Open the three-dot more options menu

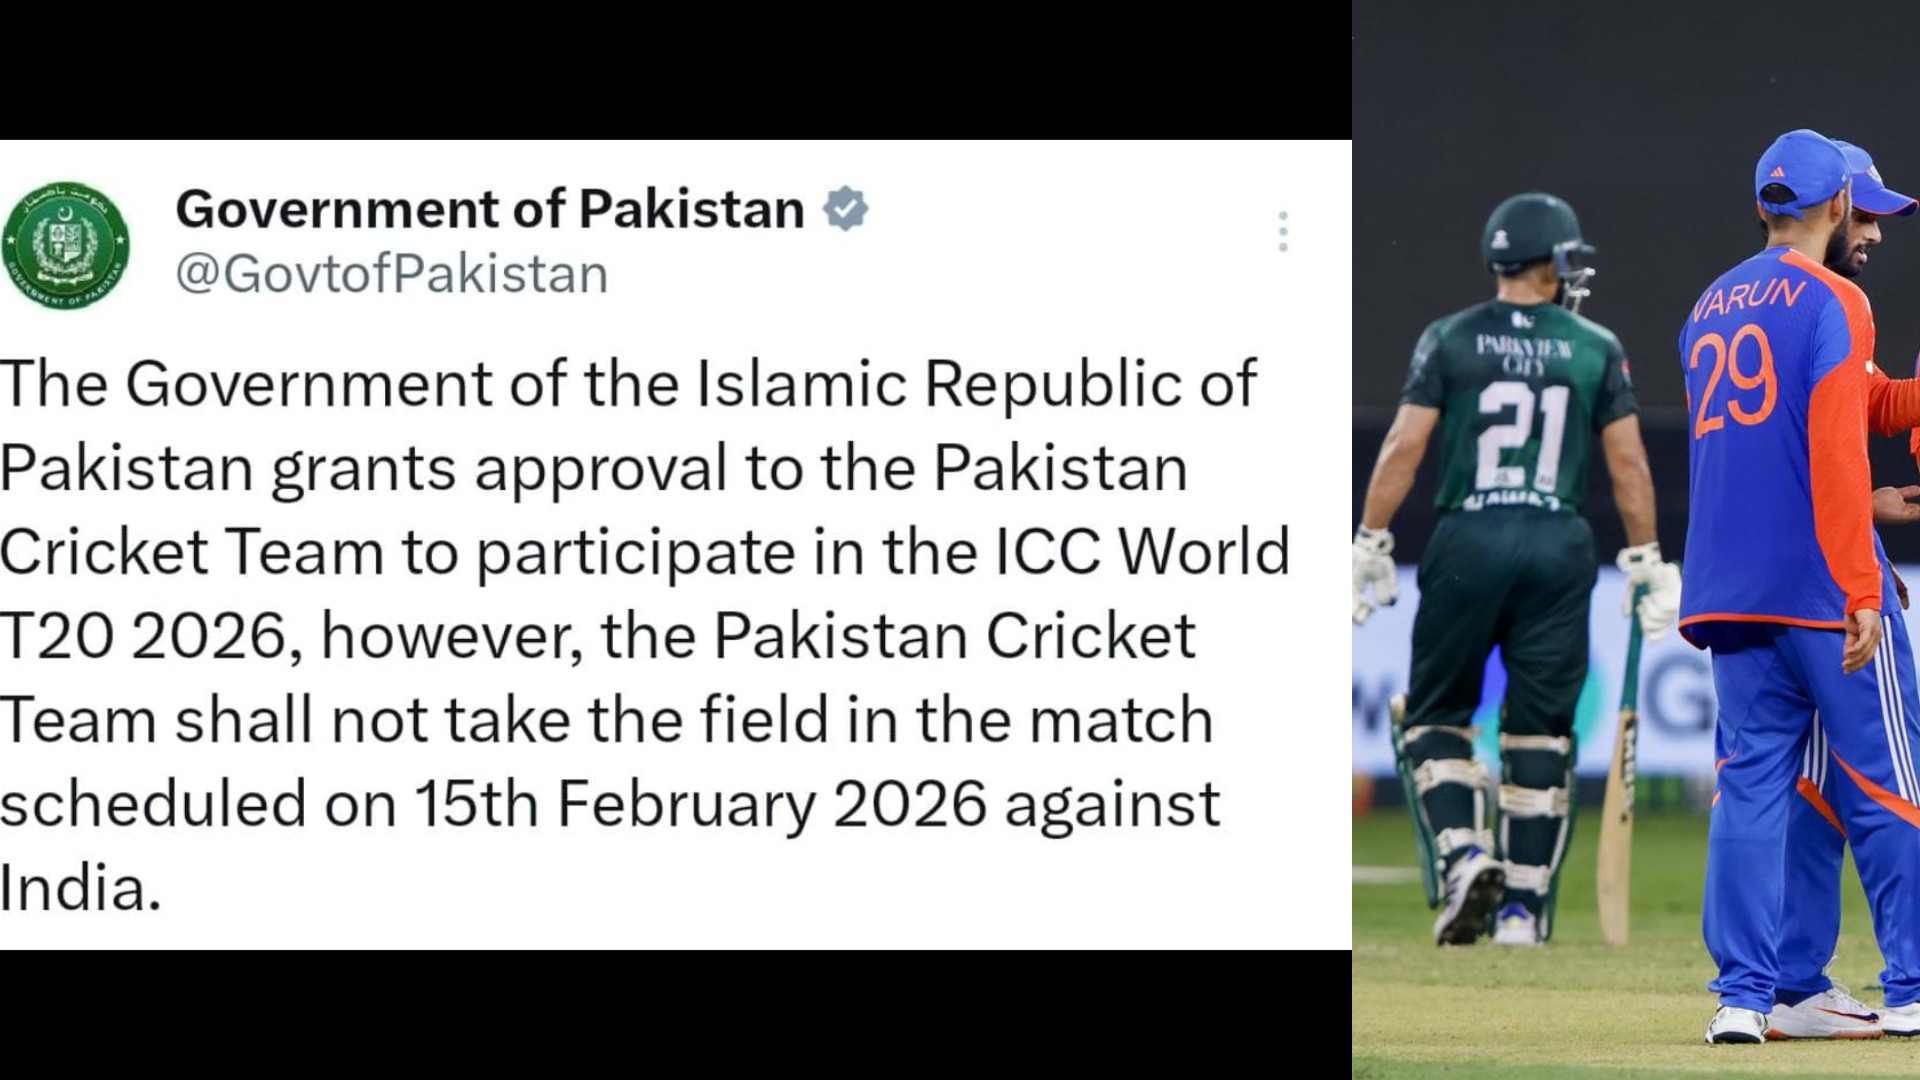coord(1283,232)
